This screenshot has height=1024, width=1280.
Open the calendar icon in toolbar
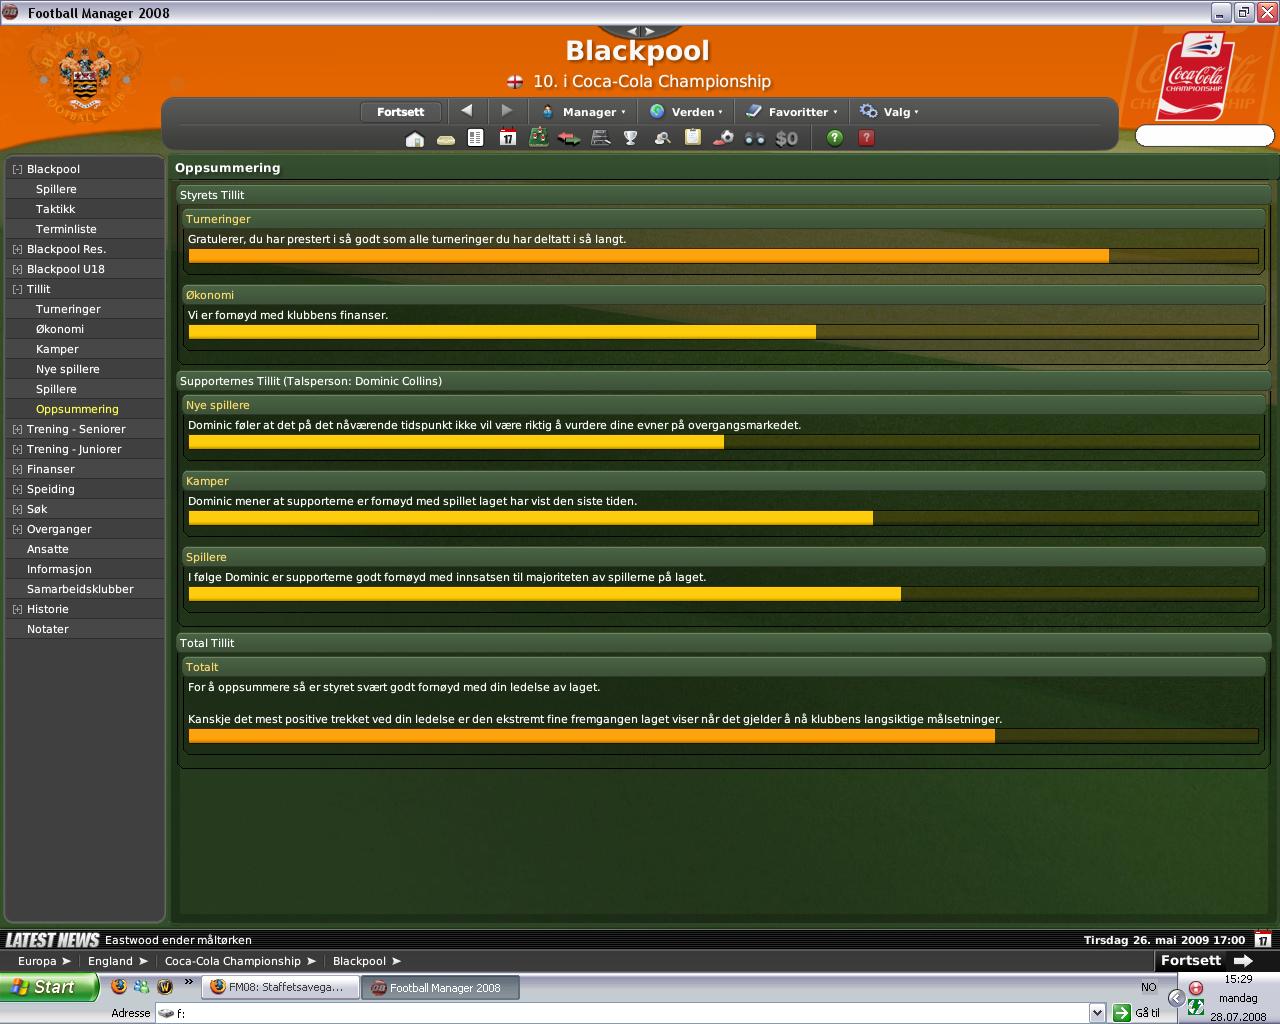click(x=508, y=138)
